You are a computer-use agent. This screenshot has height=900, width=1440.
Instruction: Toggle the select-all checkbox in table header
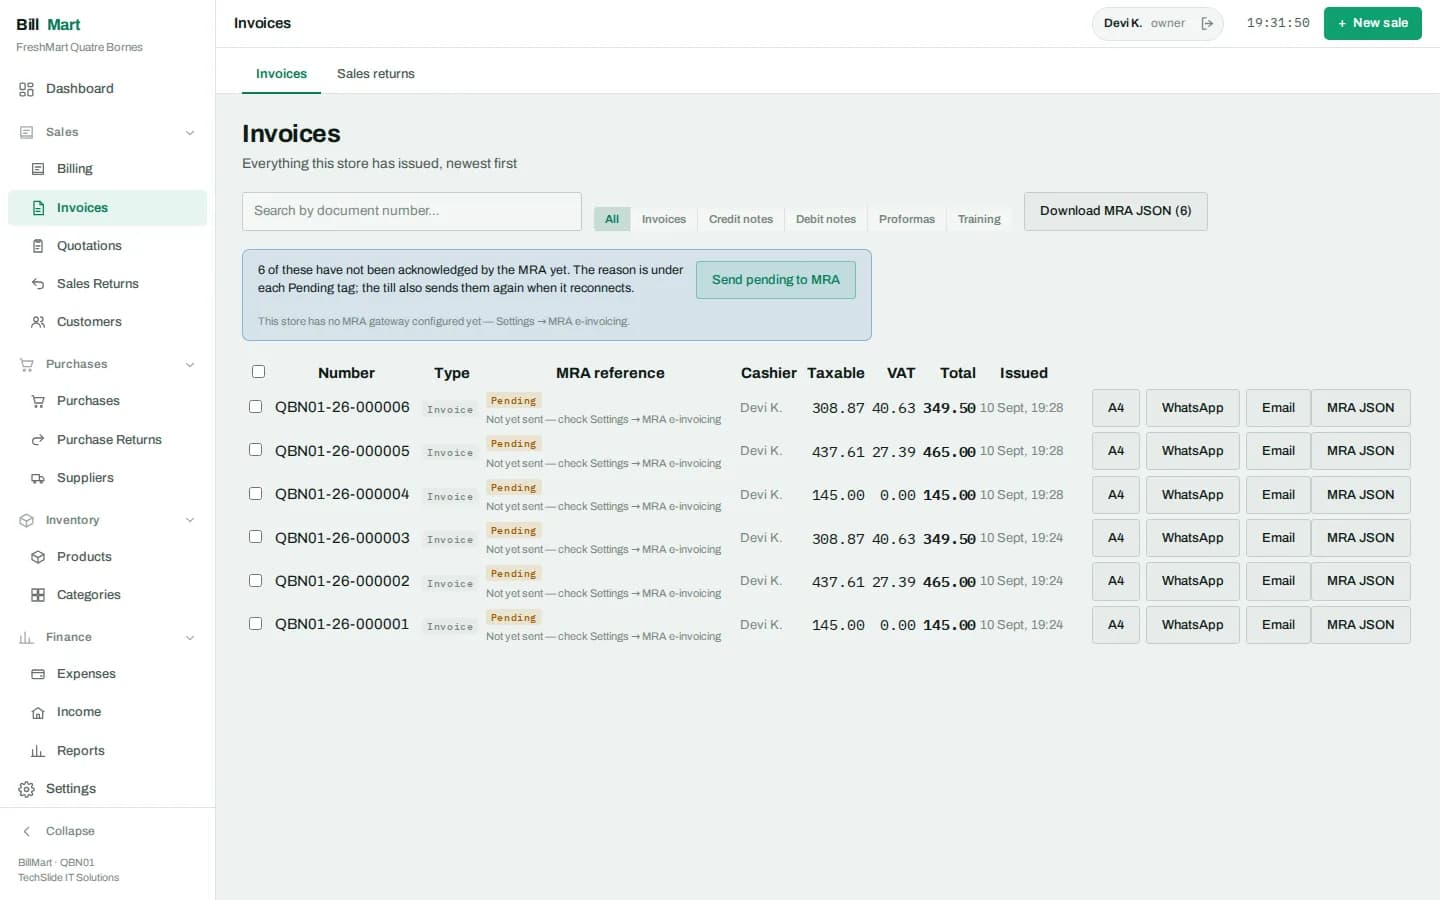pos(258,372)
